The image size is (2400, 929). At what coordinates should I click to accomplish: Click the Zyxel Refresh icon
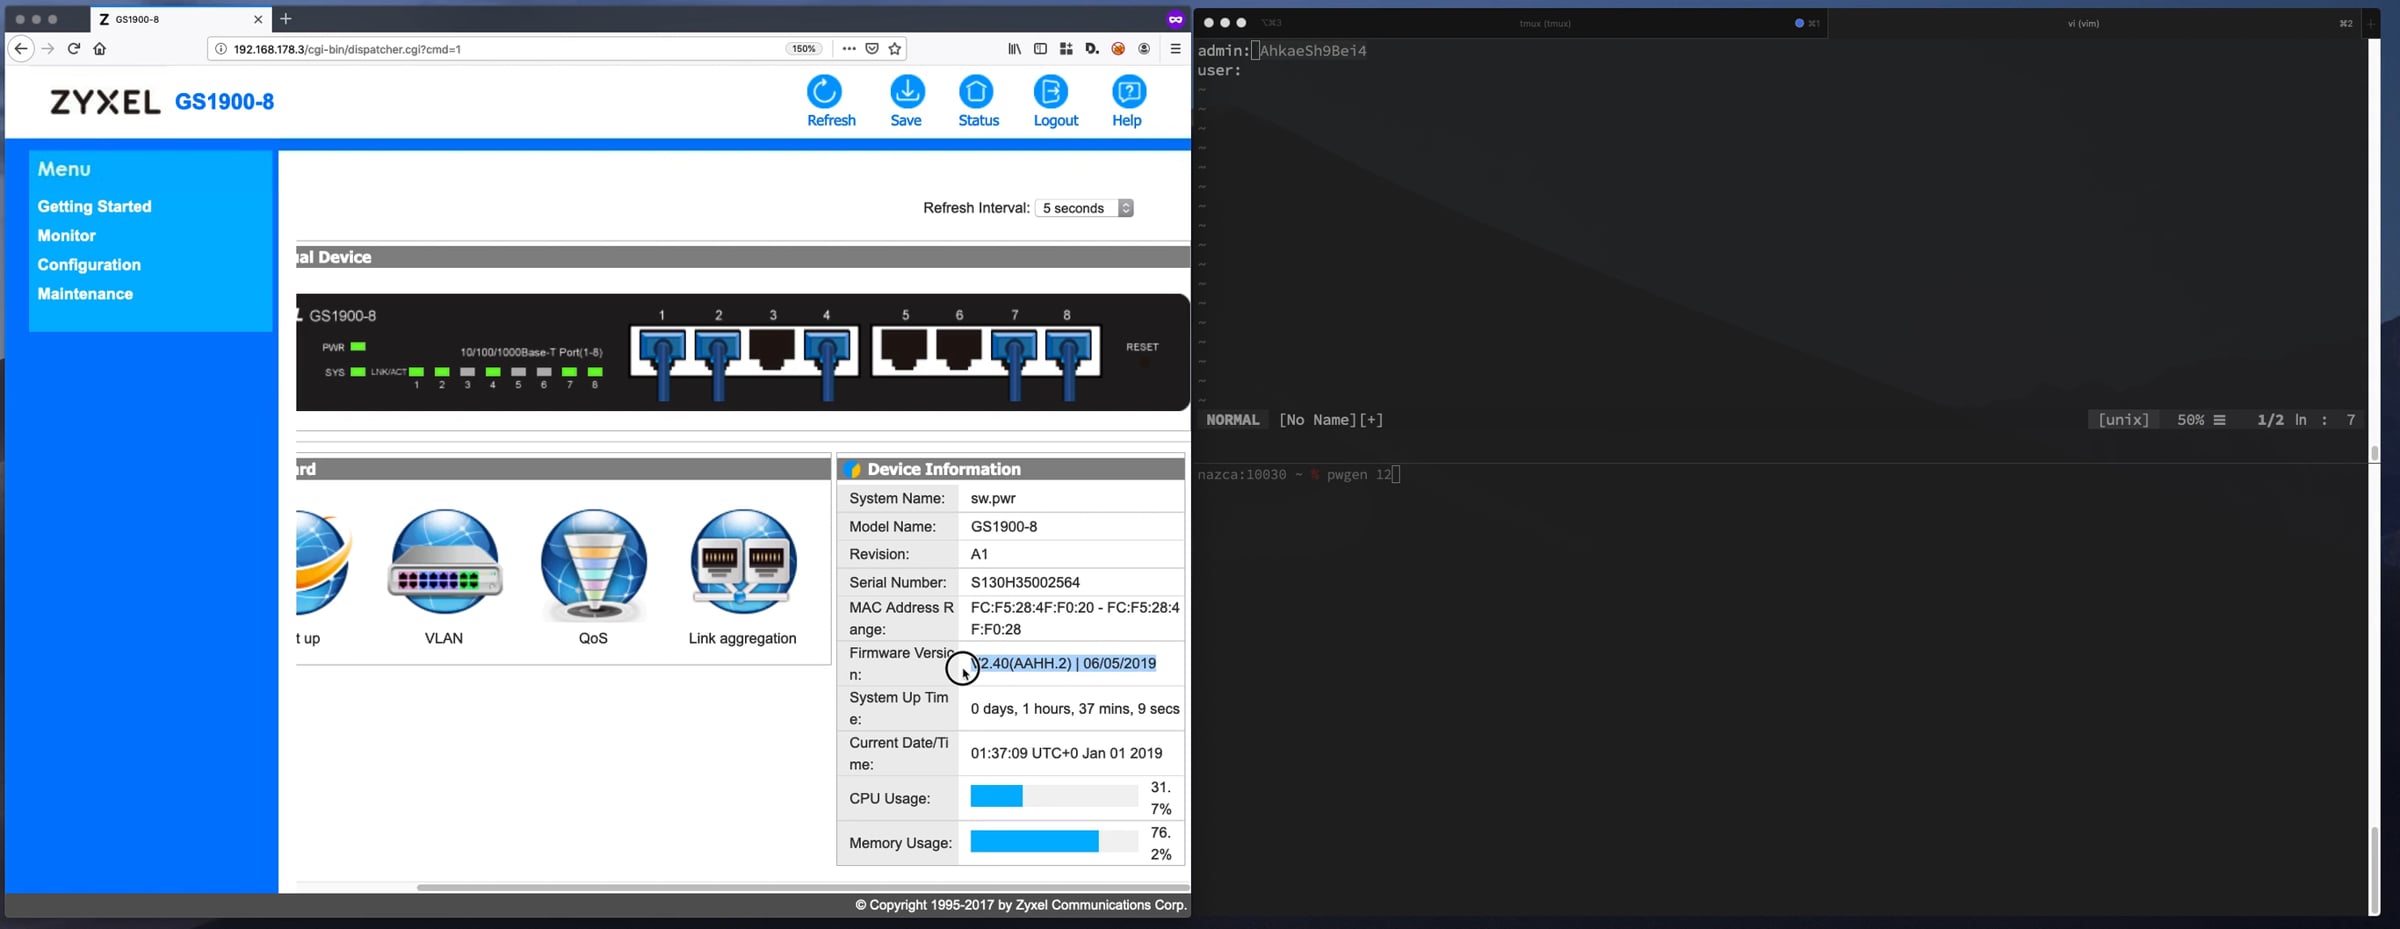pos(824,92)
